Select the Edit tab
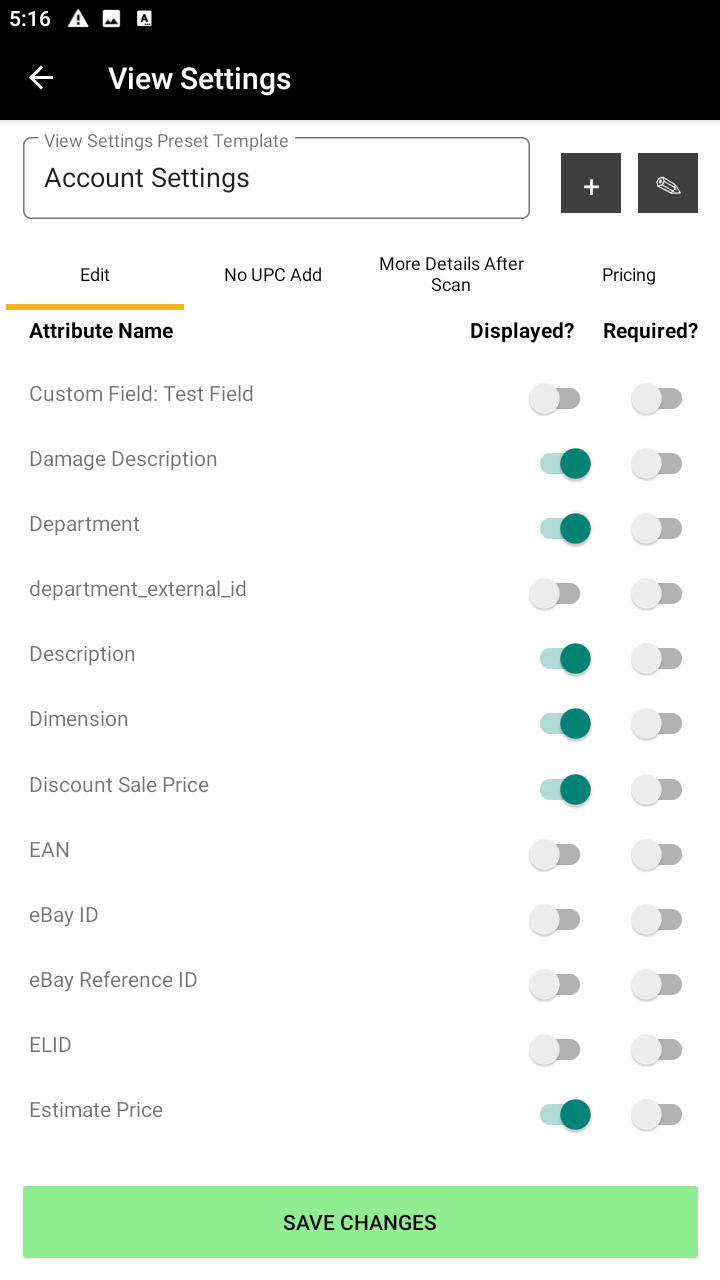Screen dimensions: 720x1280 click(x=95, y=275)
